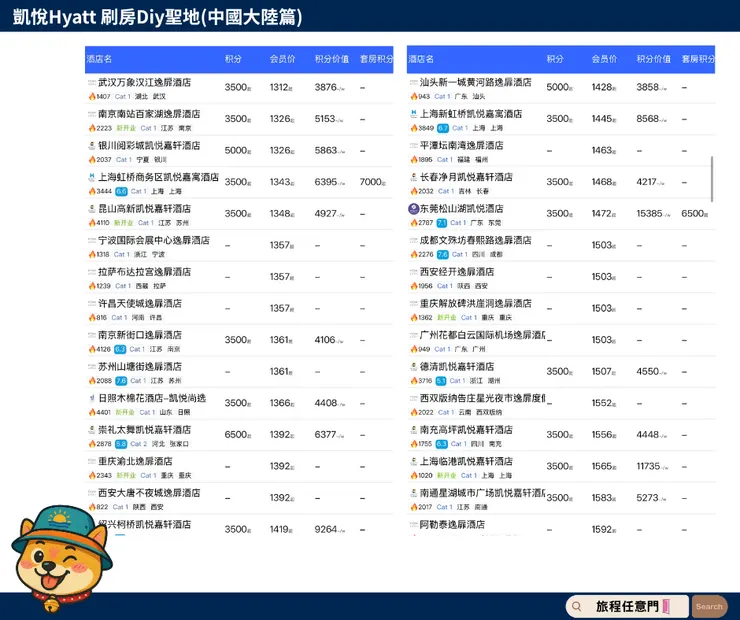Click the 15385 points value cell
Viewport: 740px width, 620px height.
pyautogui.click(x=653, y=214)
